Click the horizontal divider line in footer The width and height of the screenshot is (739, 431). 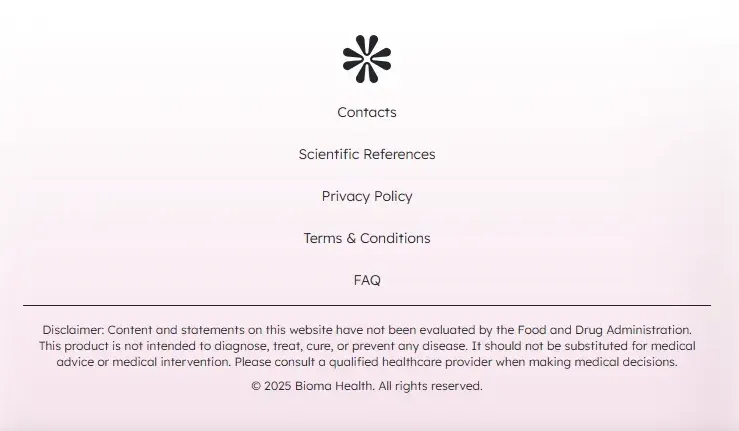coord(367,304)
